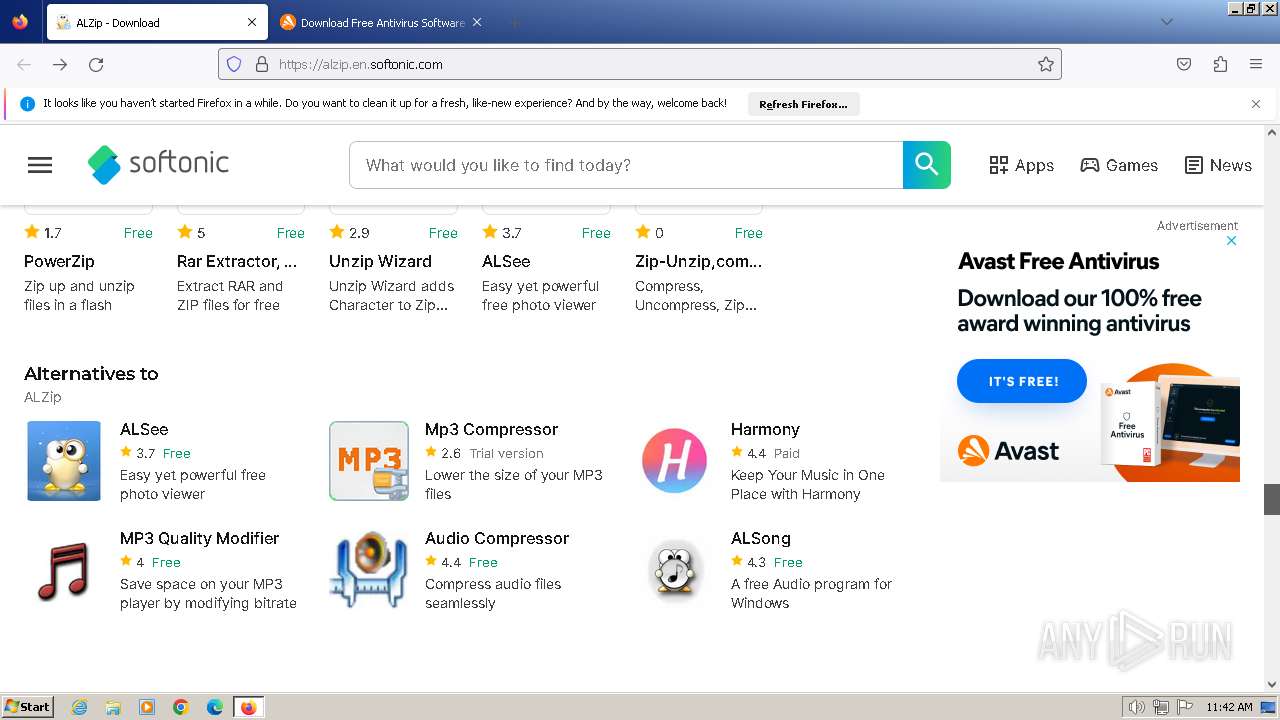Click the MP3 Quality Modifier music note icon
This screenshot has height=720, width=1280.
(64, 570)
